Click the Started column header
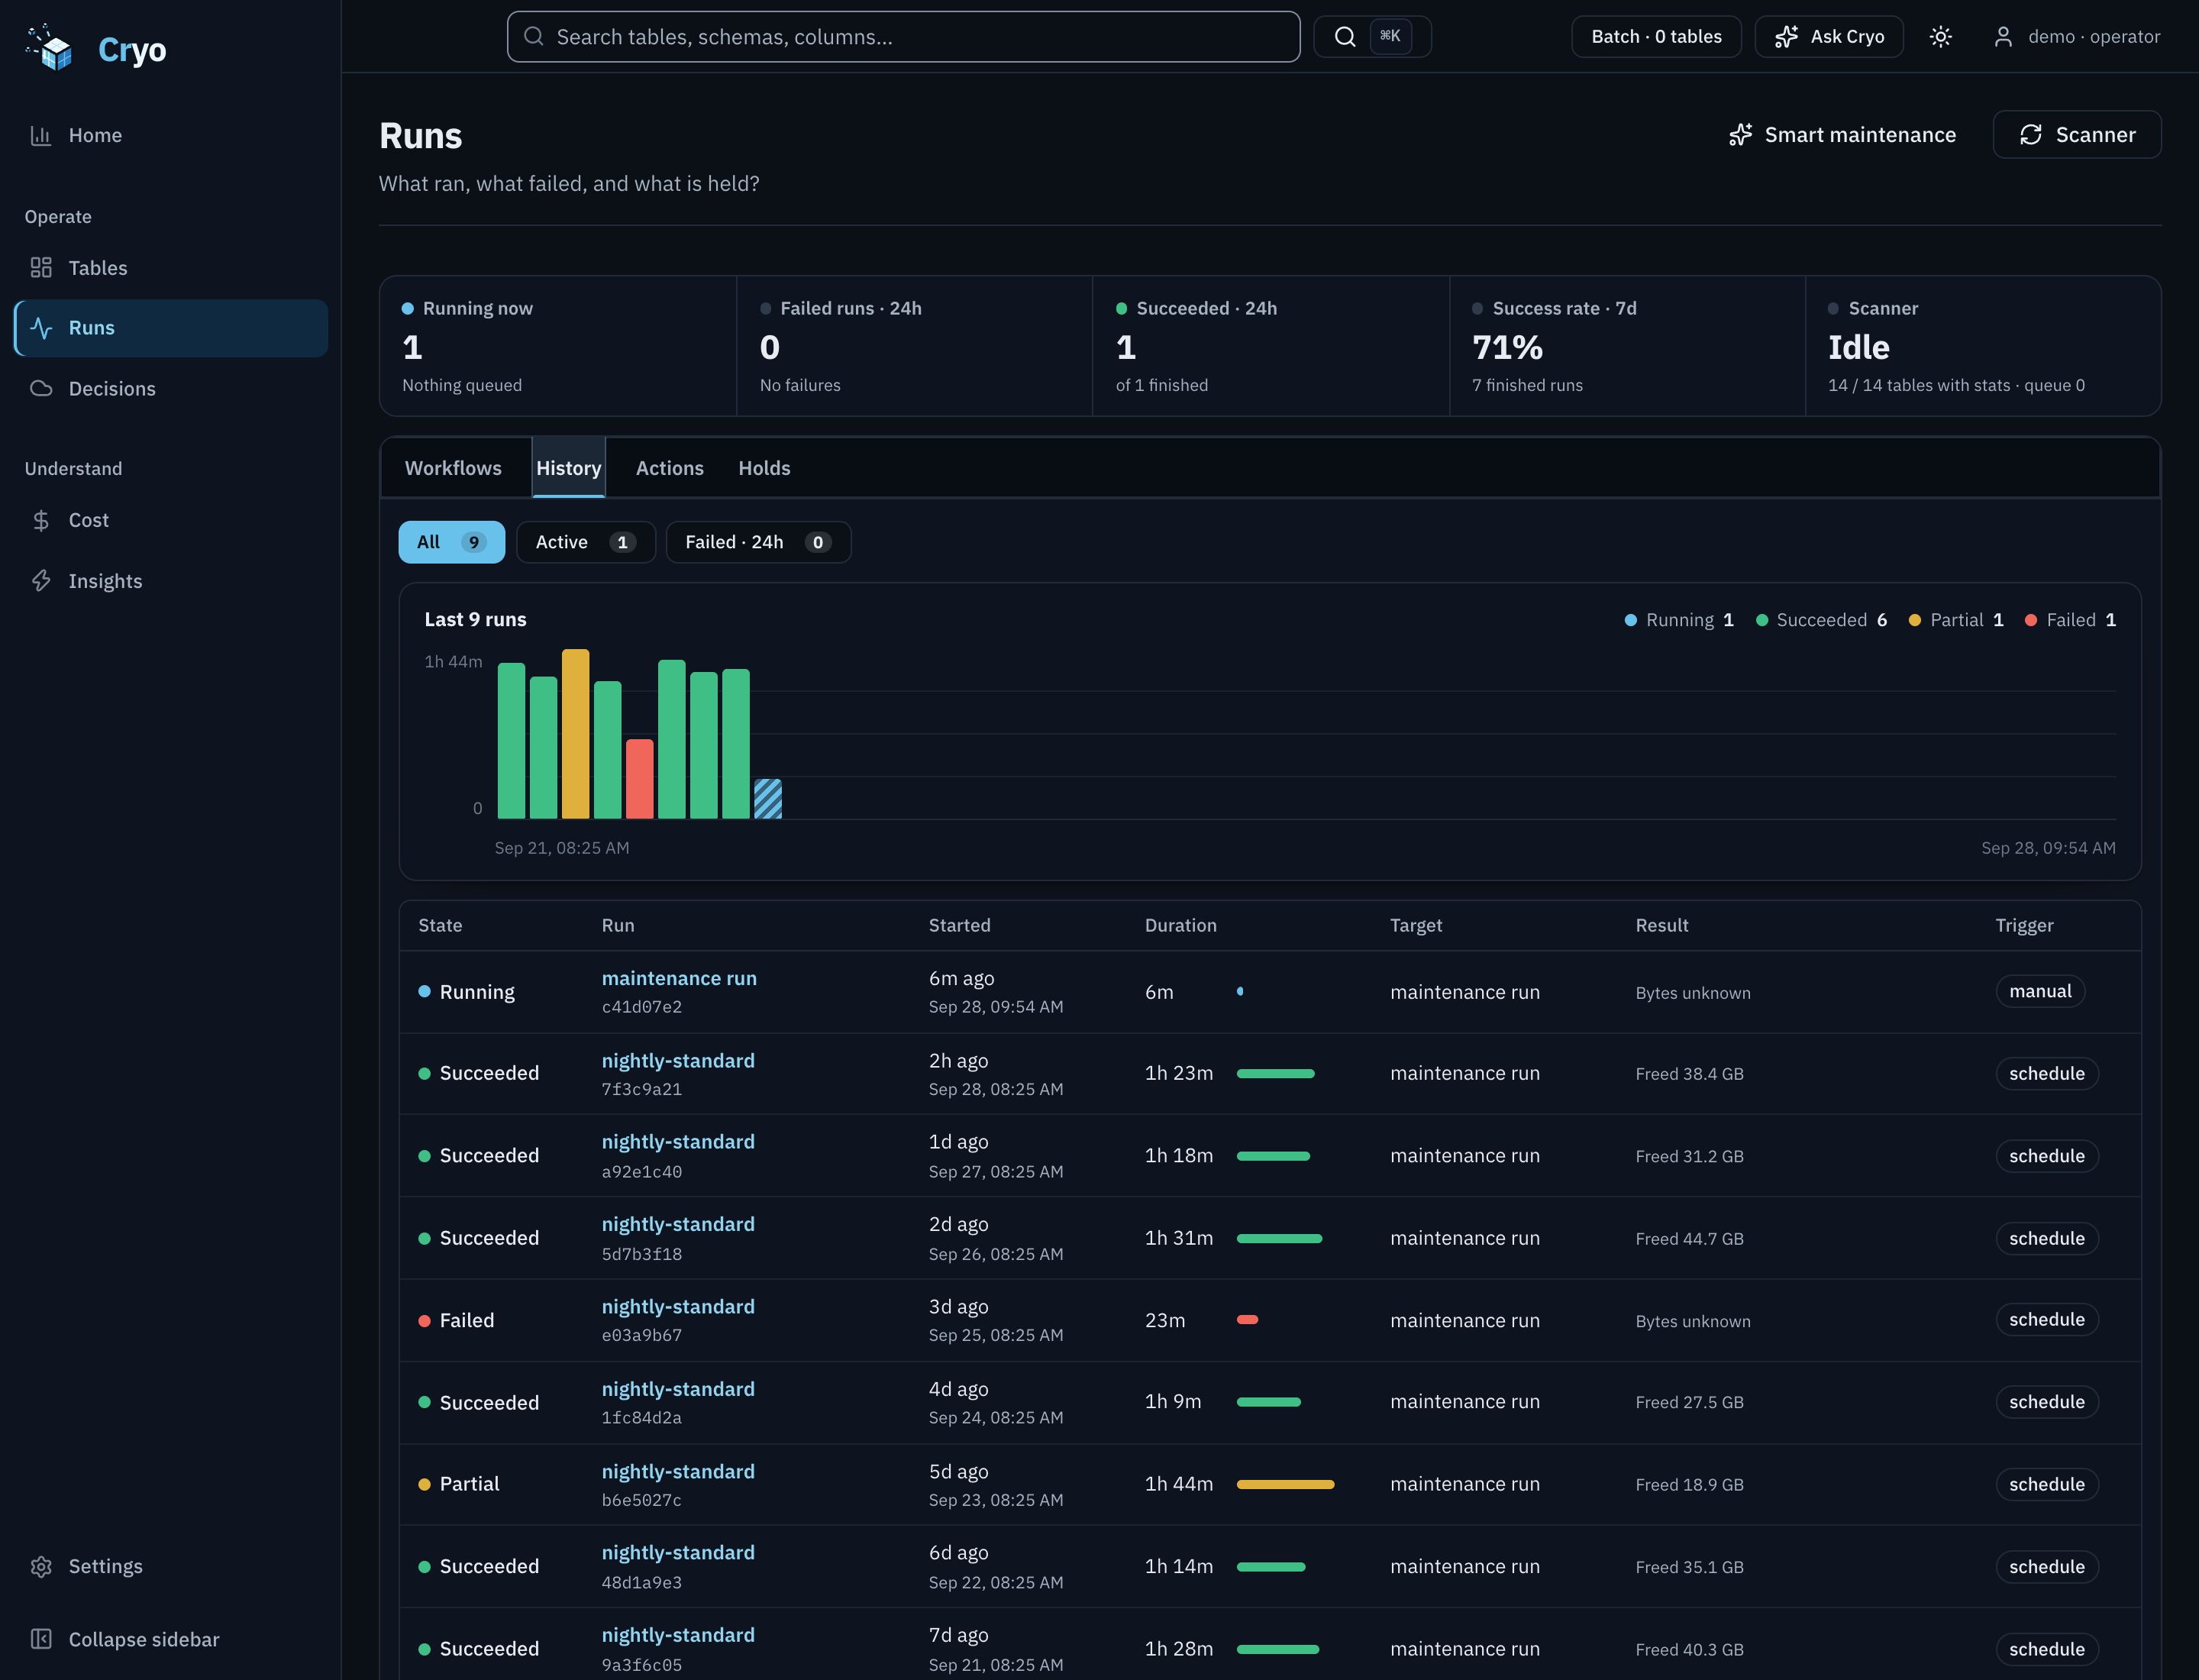 (959, 925)
